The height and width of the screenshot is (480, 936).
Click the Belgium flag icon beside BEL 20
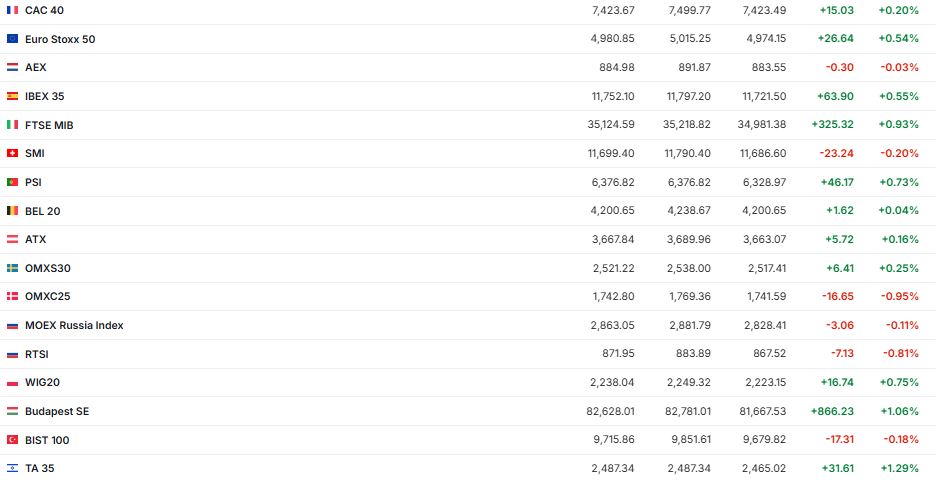(12, 211)
